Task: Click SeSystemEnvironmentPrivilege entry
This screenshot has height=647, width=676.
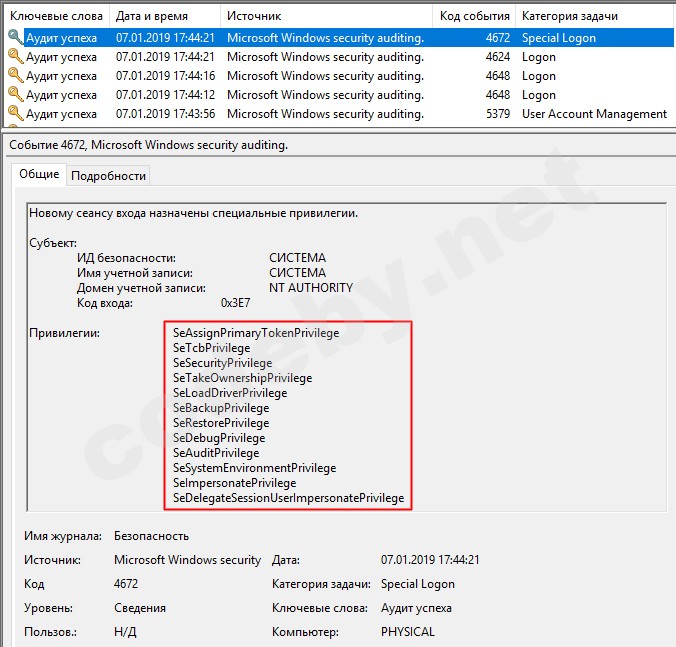Action: click(254, 468)
